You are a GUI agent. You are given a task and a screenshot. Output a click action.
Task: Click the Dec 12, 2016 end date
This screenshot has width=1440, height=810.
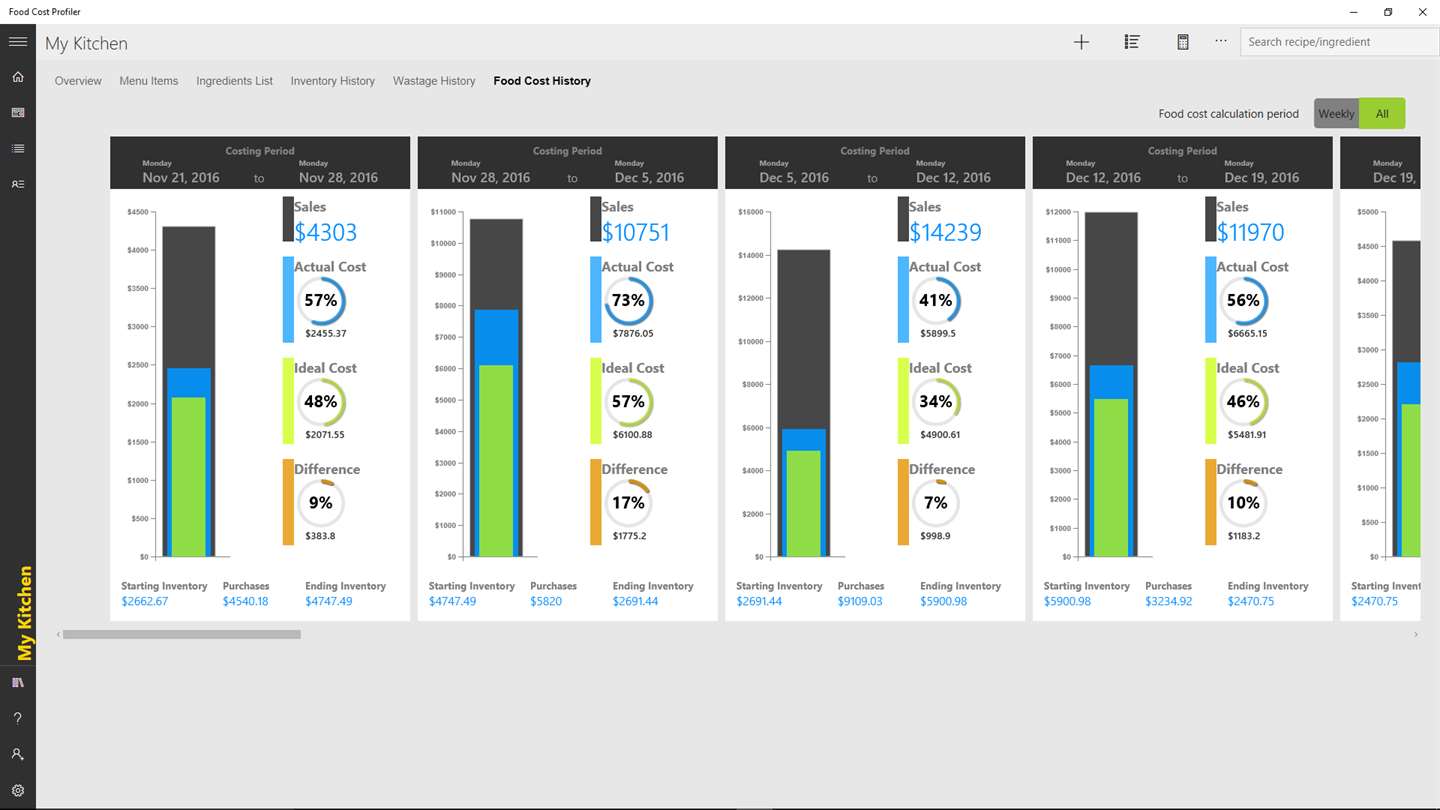pyautogui.click(x=953, y=178)
